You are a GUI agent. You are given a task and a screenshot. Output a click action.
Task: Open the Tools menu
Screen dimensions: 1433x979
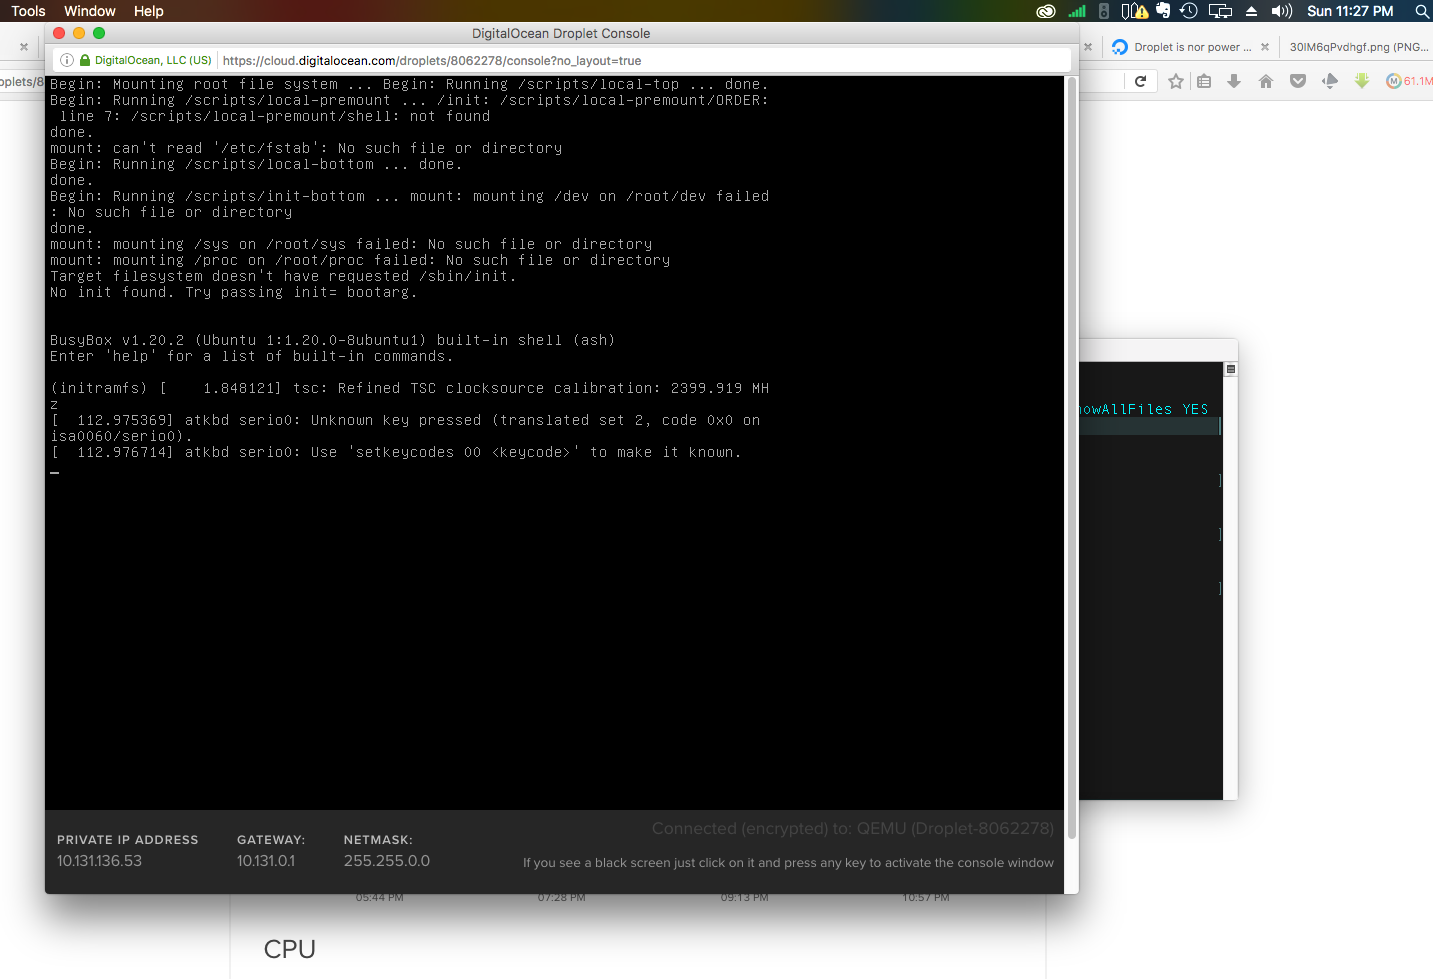28,11
